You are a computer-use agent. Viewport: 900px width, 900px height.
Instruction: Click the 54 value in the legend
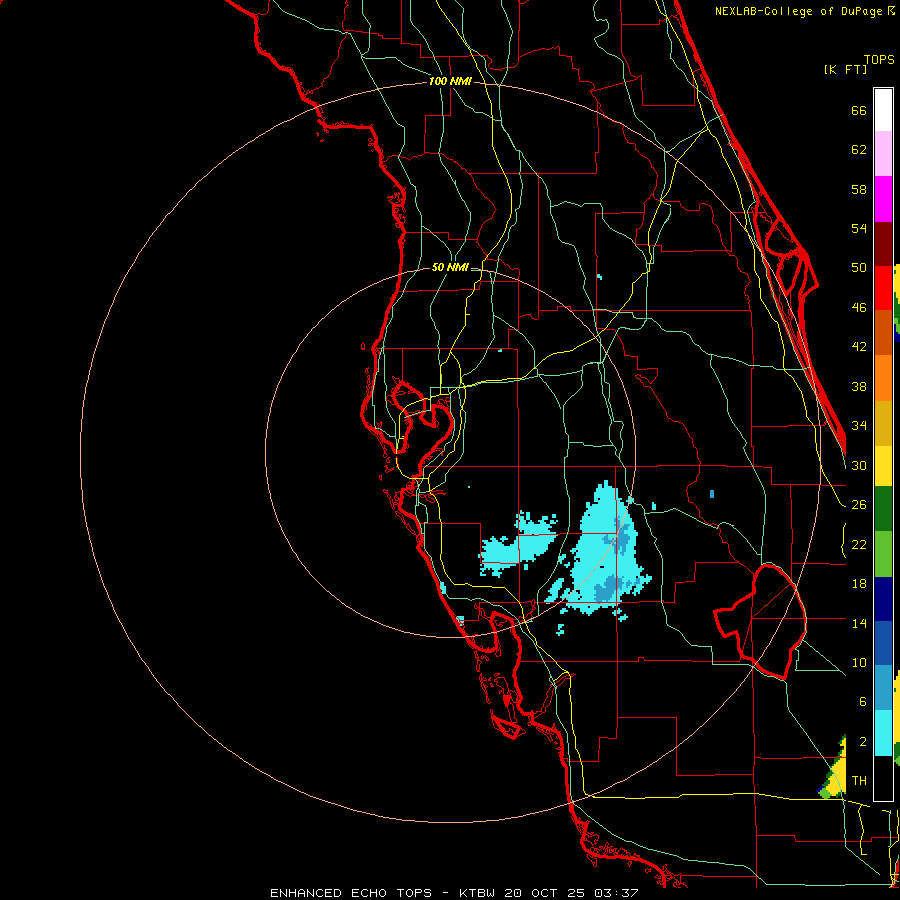pyautogui.click(x=859, y=228)
